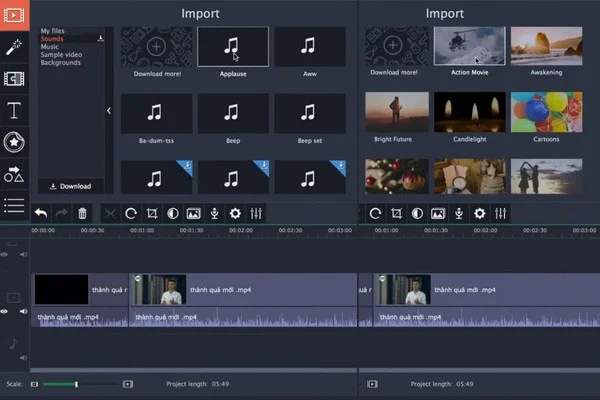Select the Beep sound tile

point(233,113)
